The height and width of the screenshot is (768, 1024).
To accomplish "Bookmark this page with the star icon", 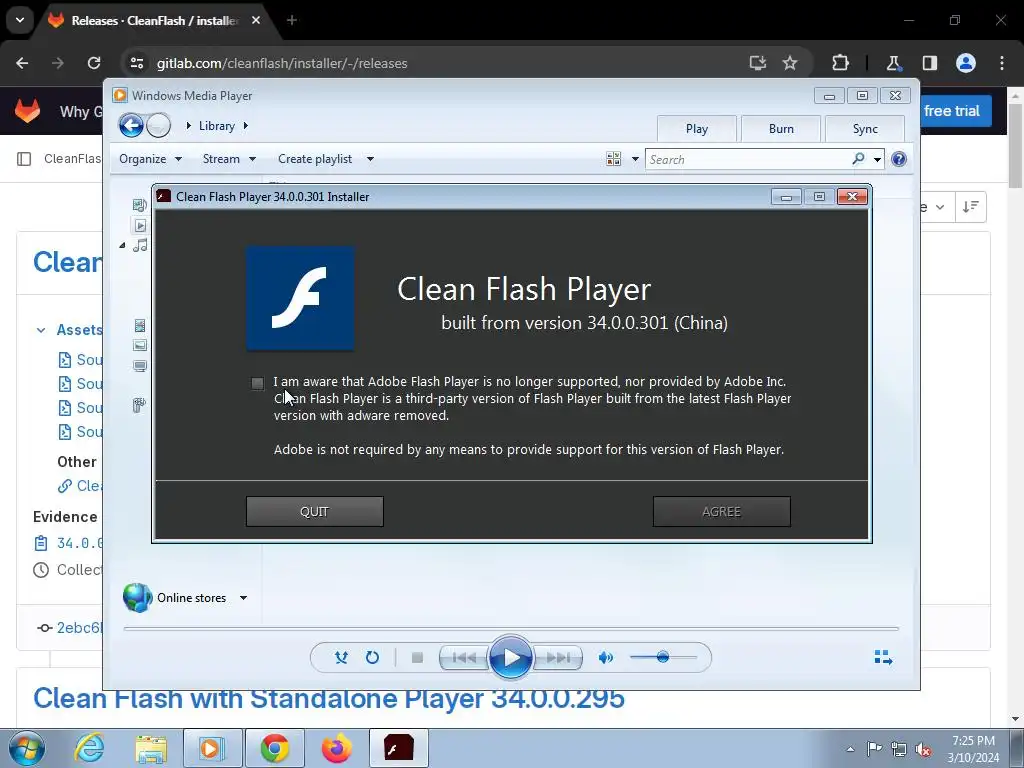I will (790, 63).
